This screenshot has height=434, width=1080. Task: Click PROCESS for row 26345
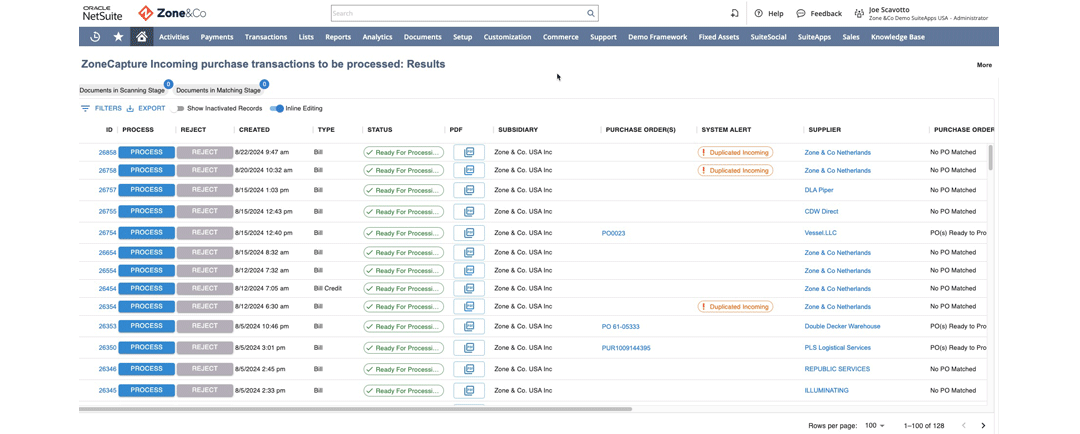pyautogui.click(x=147, y=391)
